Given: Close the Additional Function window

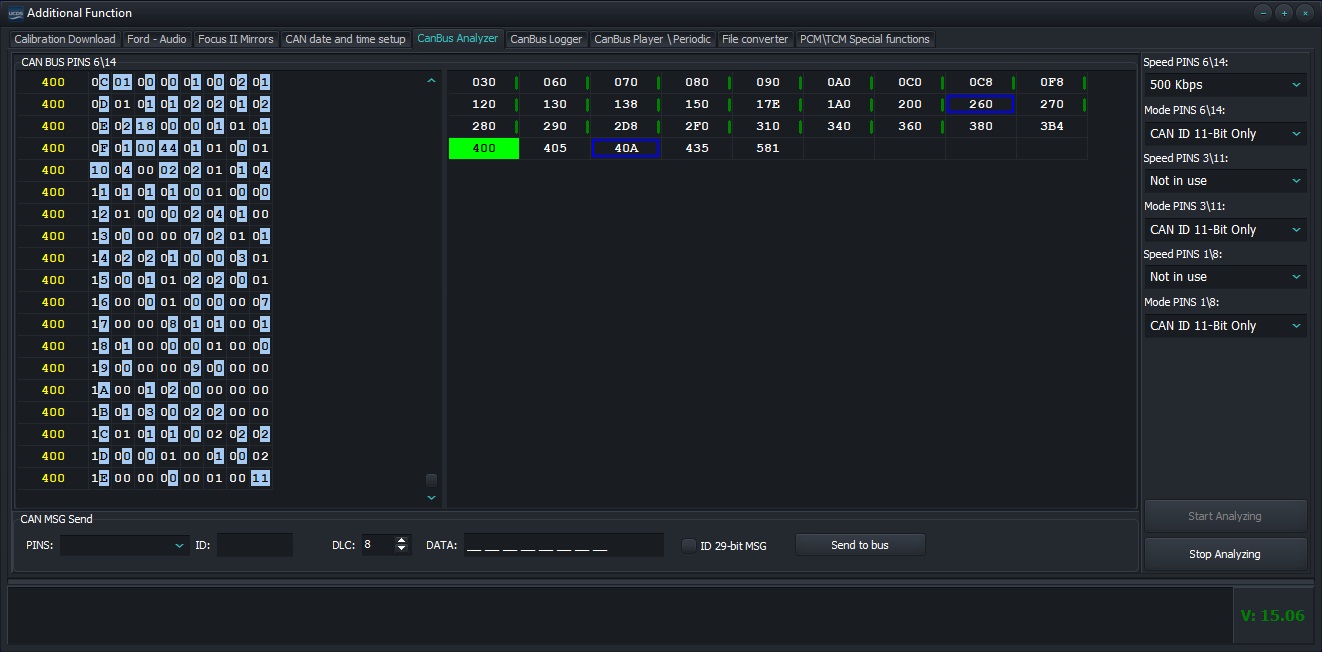Looking at the screenshot, I should [x=1305, y=13].
